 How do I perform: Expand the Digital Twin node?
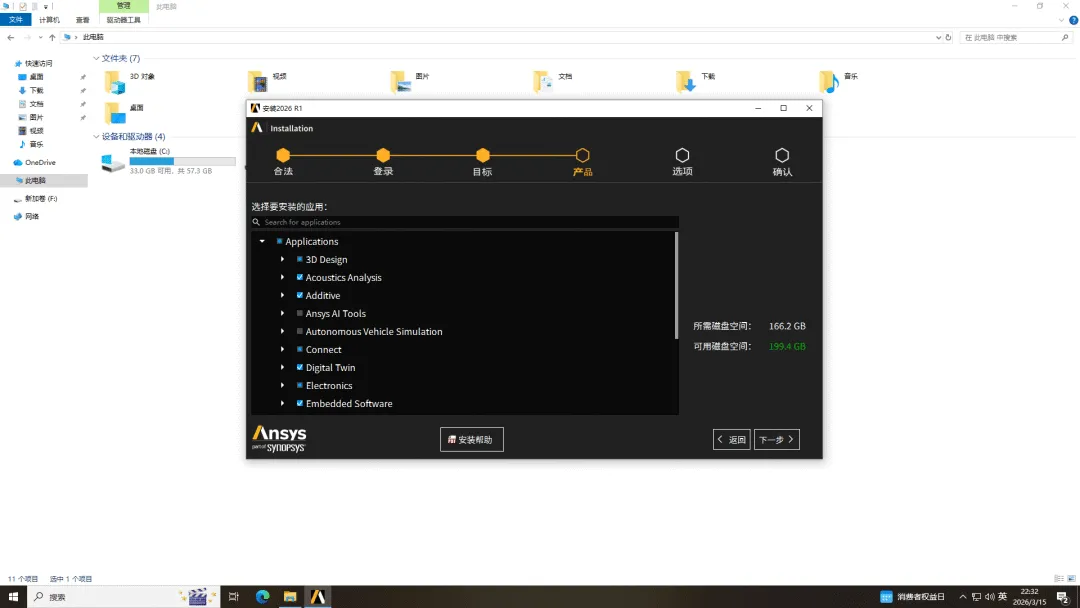[282, 367]
